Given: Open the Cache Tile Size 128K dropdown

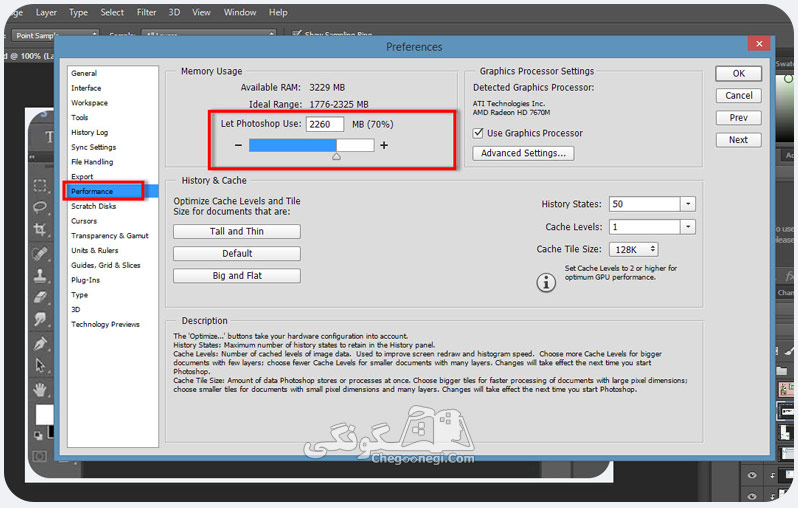Looking at the screenshot, I should pyautogui.click(x=634, y=249).
